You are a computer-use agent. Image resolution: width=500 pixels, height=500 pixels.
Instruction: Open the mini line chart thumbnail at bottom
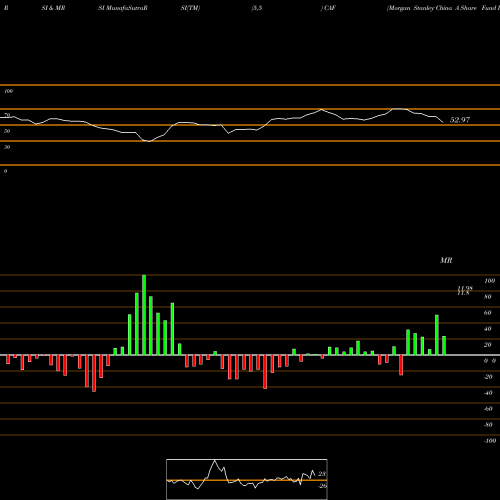pos(247,479)
